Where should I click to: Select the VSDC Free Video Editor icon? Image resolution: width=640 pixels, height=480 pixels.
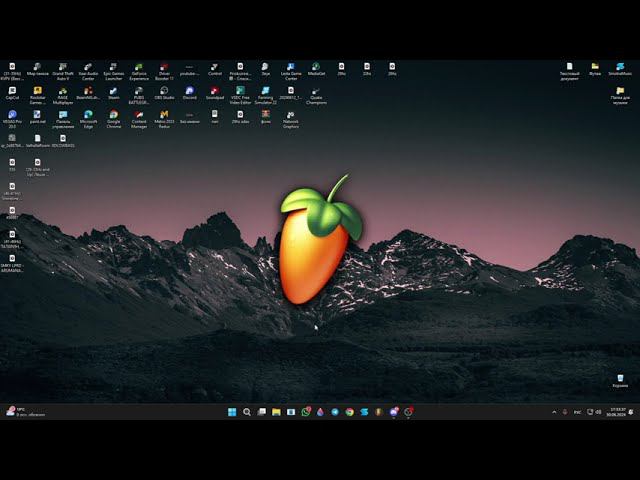tap(240, 95)
